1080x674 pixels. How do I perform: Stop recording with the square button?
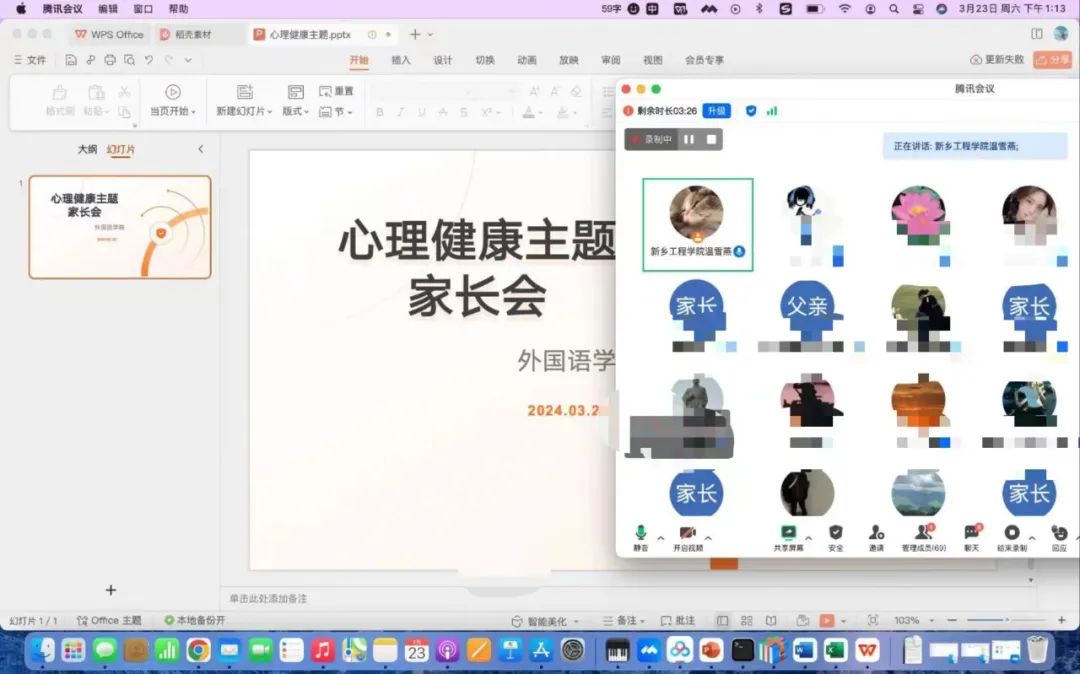point(711,140)
